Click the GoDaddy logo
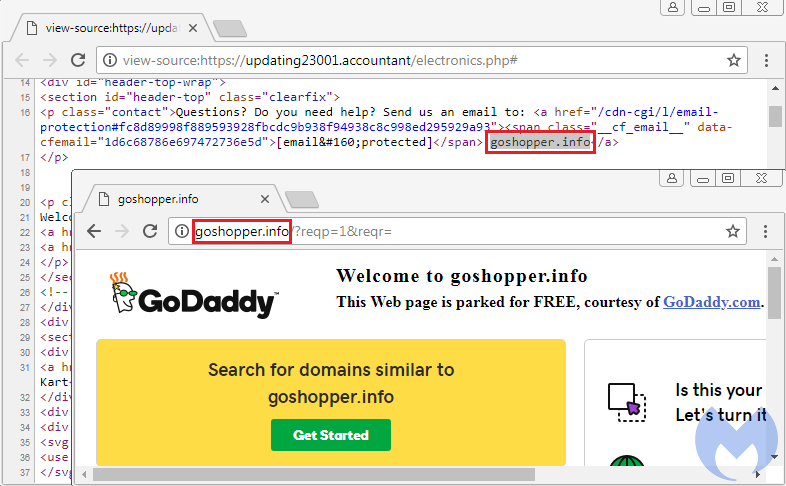This screenshot has height=486, width=786. (x=194, y=297)
